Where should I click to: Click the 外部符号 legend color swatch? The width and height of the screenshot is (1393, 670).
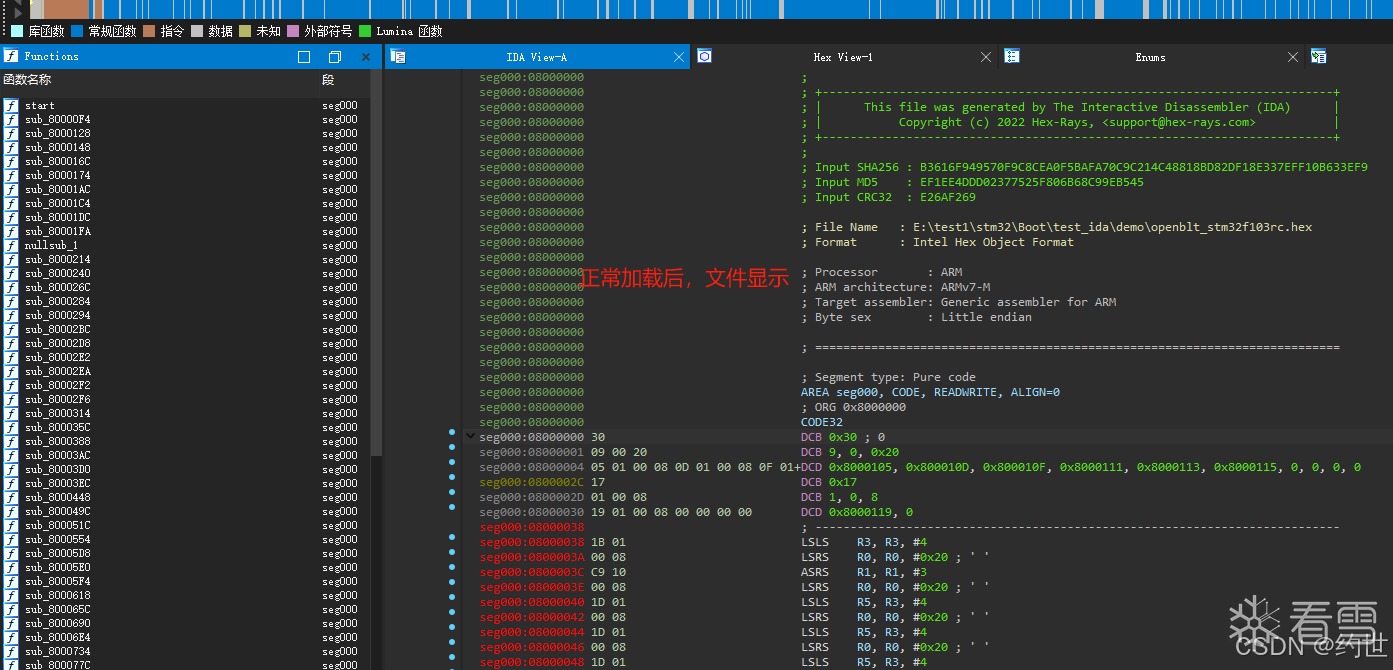click(x=293, y=31)
